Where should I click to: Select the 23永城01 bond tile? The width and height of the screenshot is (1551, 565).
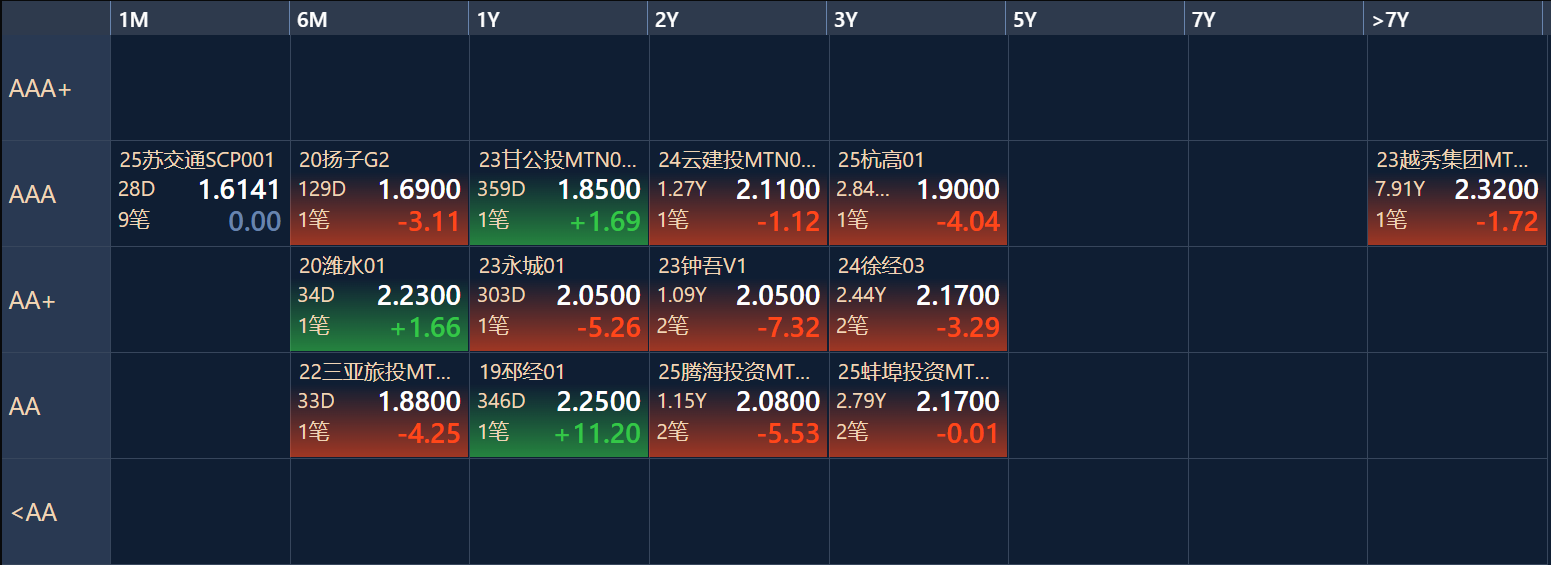coord(559,299)
